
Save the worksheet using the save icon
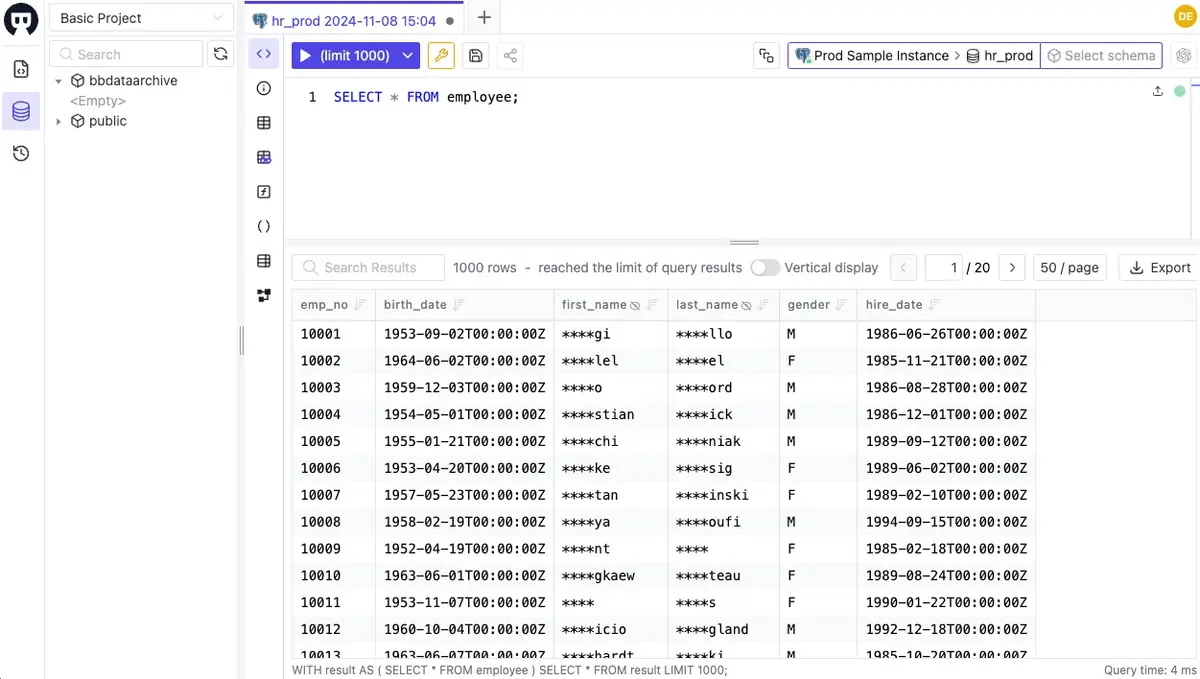pos(475,55)
